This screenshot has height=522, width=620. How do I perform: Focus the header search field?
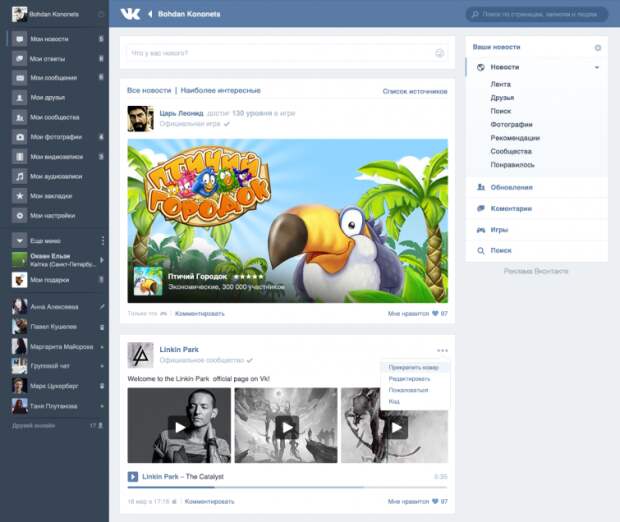(537, 14)
